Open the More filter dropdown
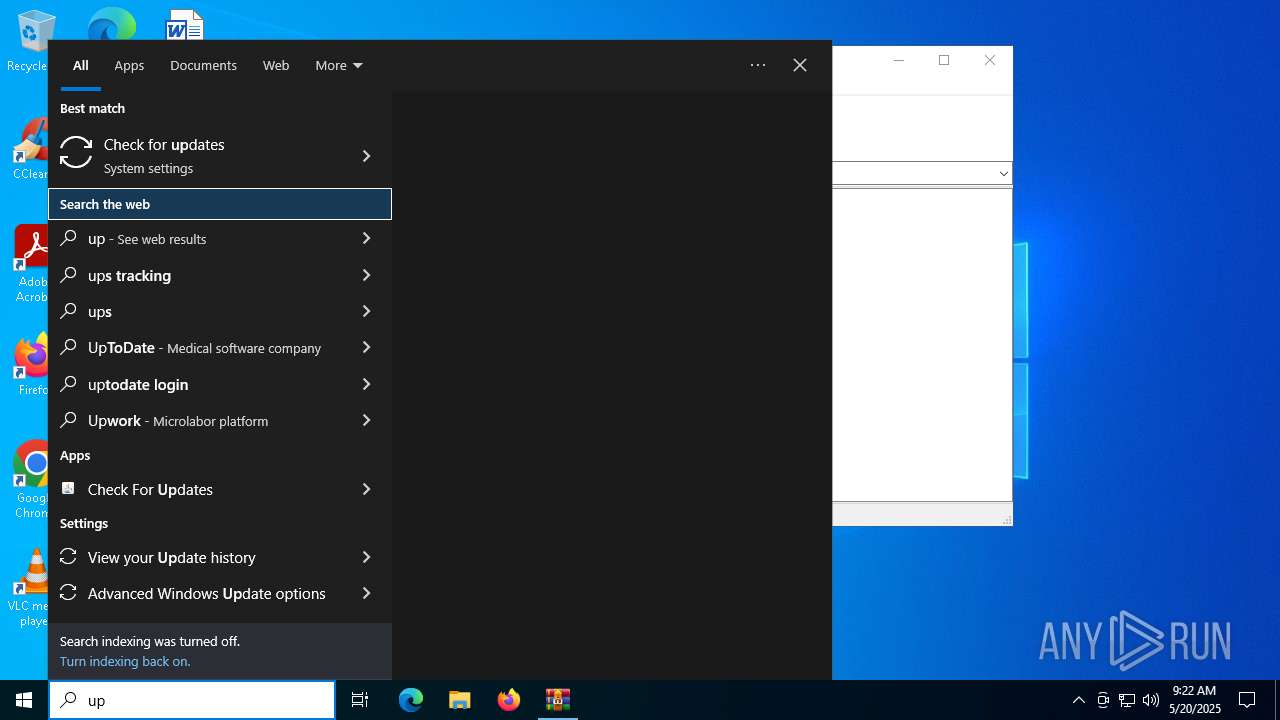This screenshot has height=720, width=1280. (x=339, y=65)
